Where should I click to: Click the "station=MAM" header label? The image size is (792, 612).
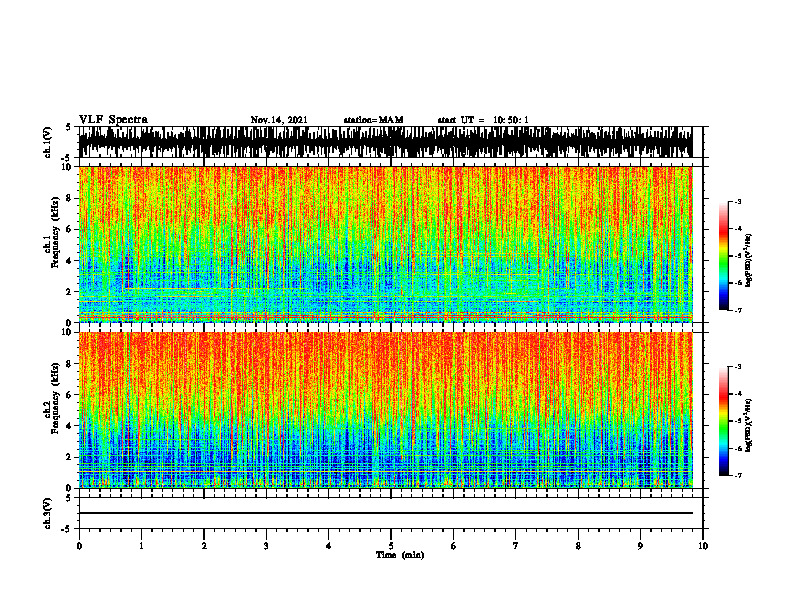[x=373, y=120]
